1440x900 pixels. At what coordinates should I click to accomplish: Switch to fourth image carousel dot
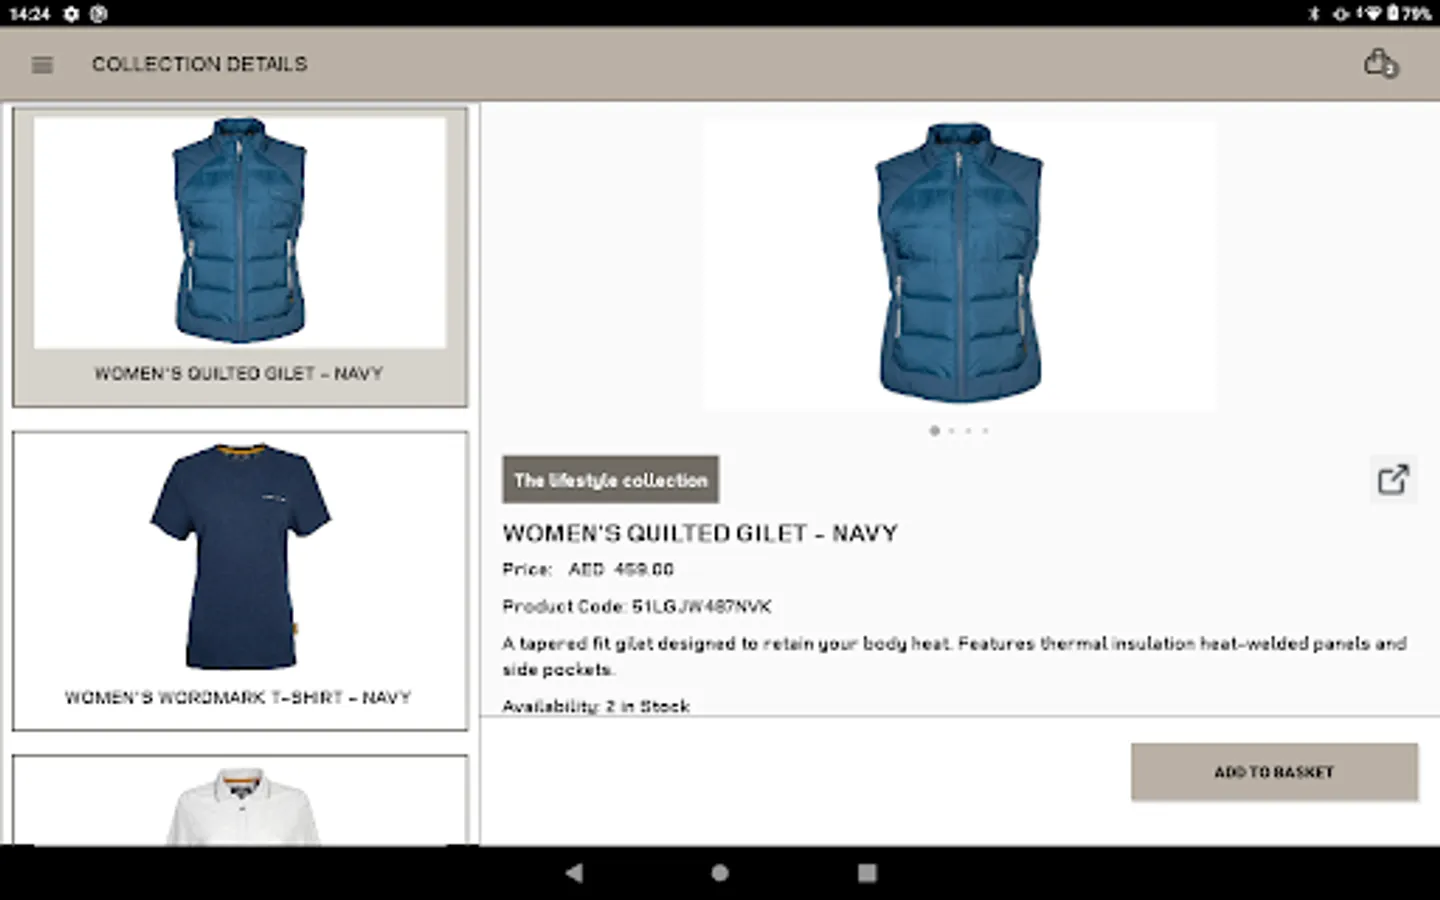coord(985,431)
